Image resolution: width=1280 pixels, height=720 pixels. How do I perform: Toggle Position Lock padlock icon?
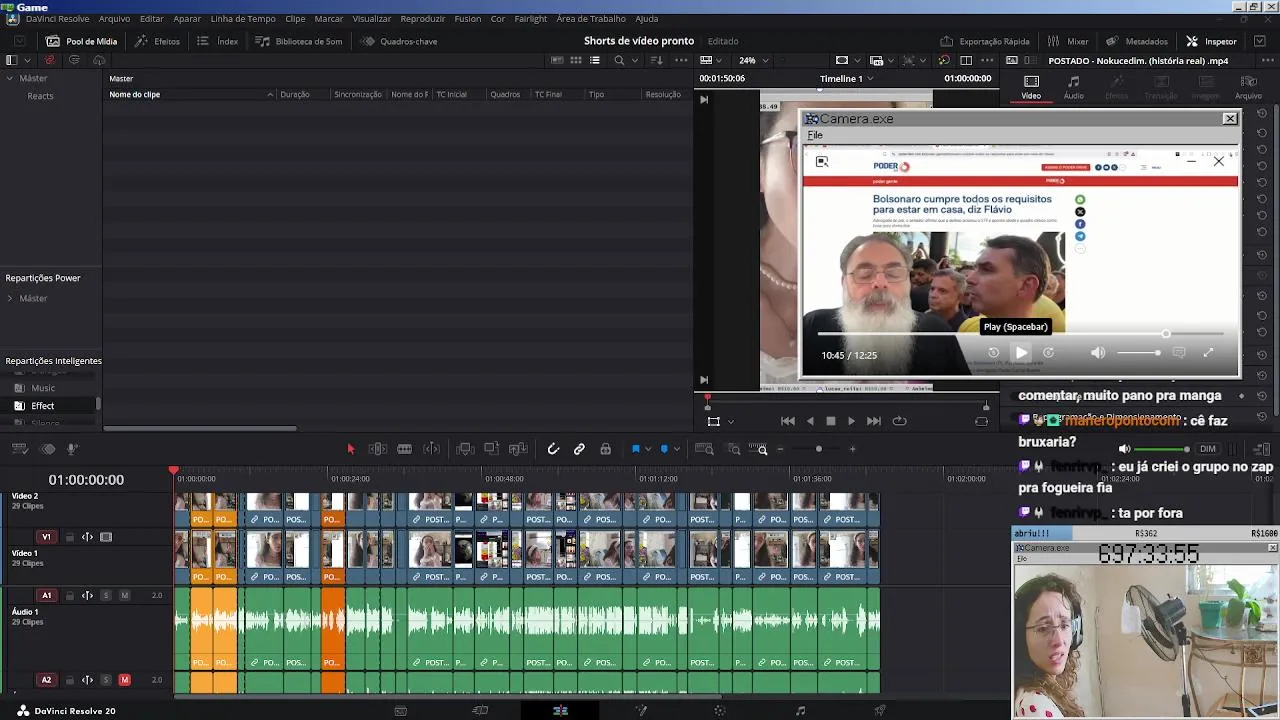point(605,449)
